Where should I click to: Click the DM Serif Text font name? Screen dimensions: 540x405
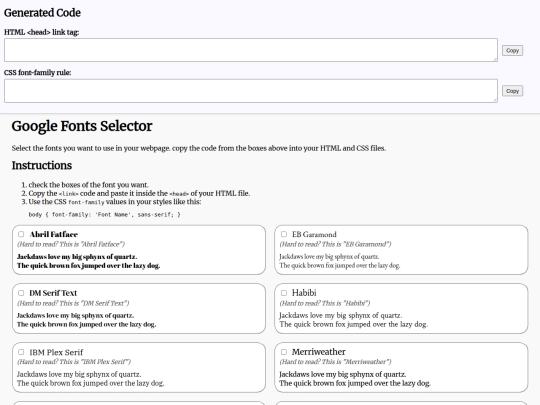point(53,293)
